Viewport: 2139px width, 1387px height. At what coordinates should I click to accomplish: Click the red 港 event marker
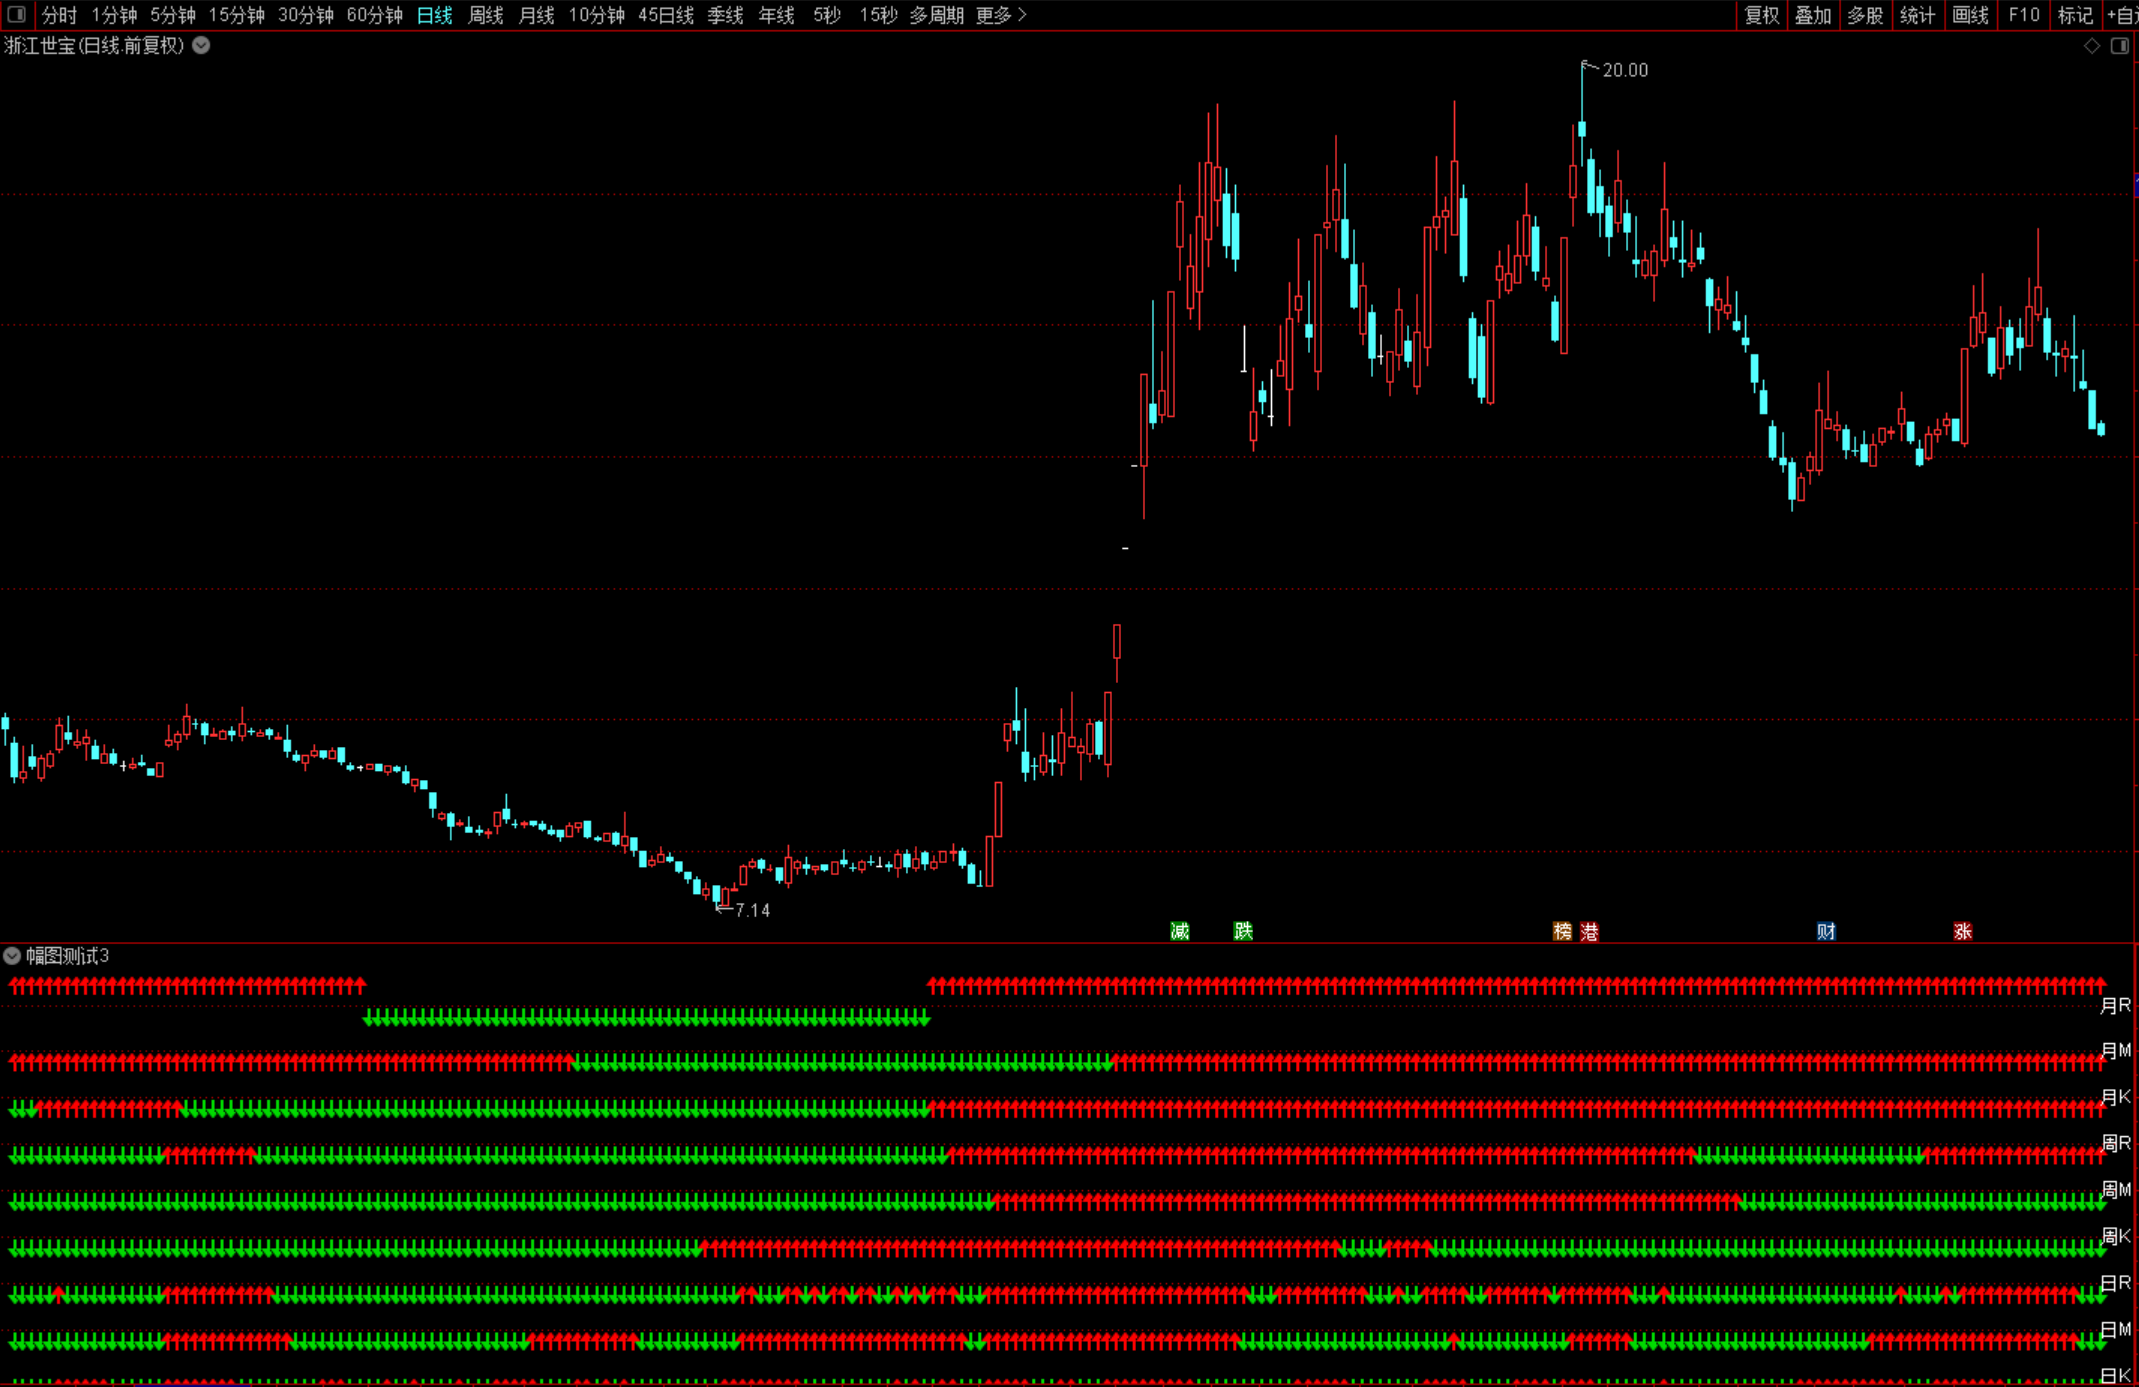click(x=1589, y=932)
